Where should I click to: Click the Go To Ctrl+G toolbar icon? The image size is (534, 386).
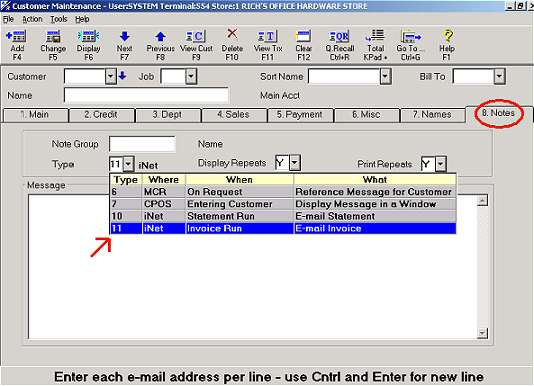(411, 36)
